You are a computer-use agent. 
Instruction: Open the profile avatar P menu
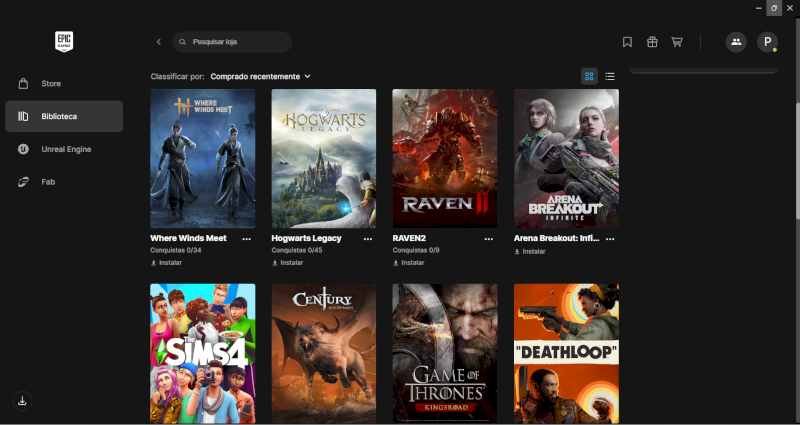767,42
